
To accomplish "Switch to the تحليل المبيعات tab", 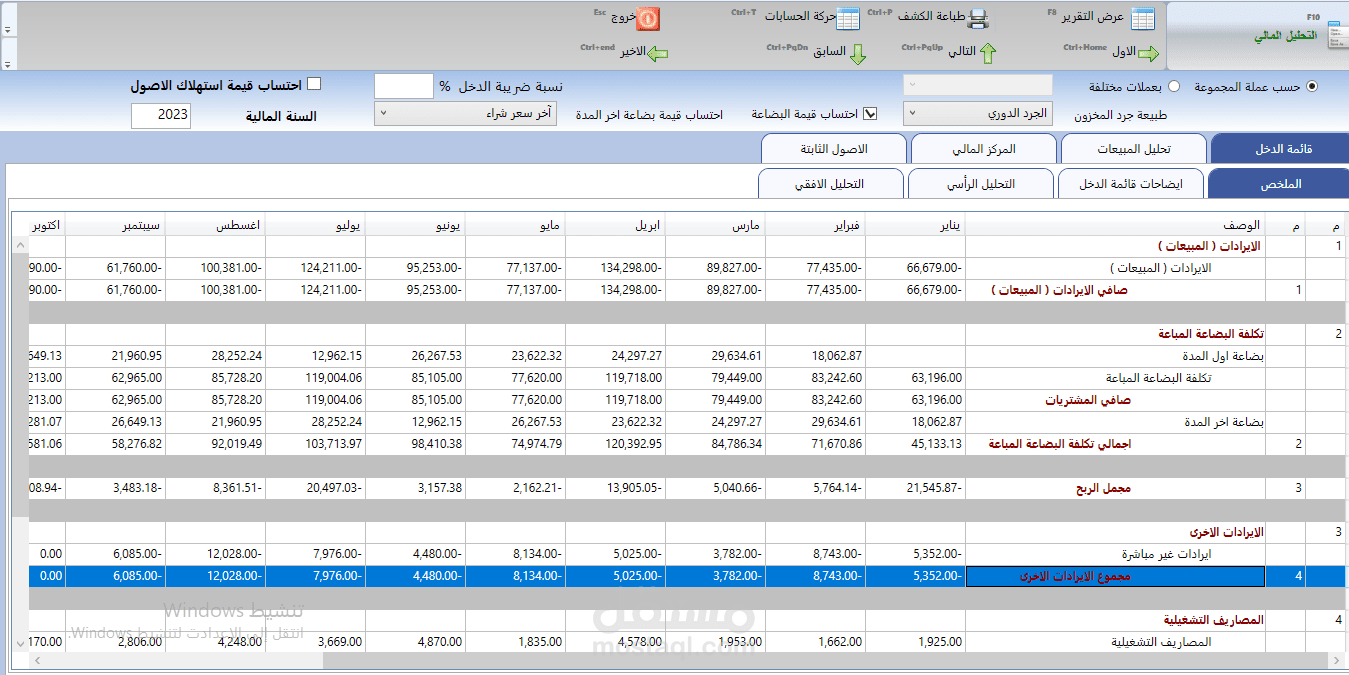I will tap(1131, 147).
